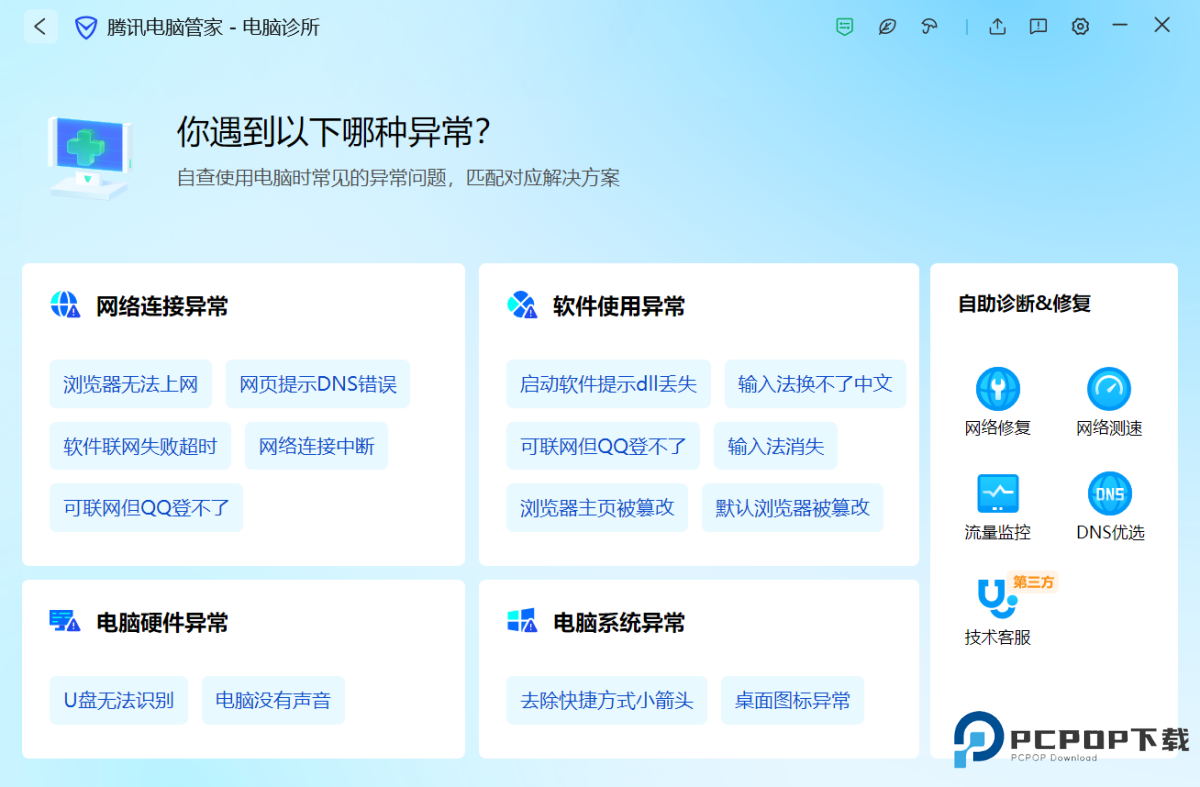Click the leaf icon in title bar
The width and height of the screenshot is (1200, 787).
click(x=887, y=27)
